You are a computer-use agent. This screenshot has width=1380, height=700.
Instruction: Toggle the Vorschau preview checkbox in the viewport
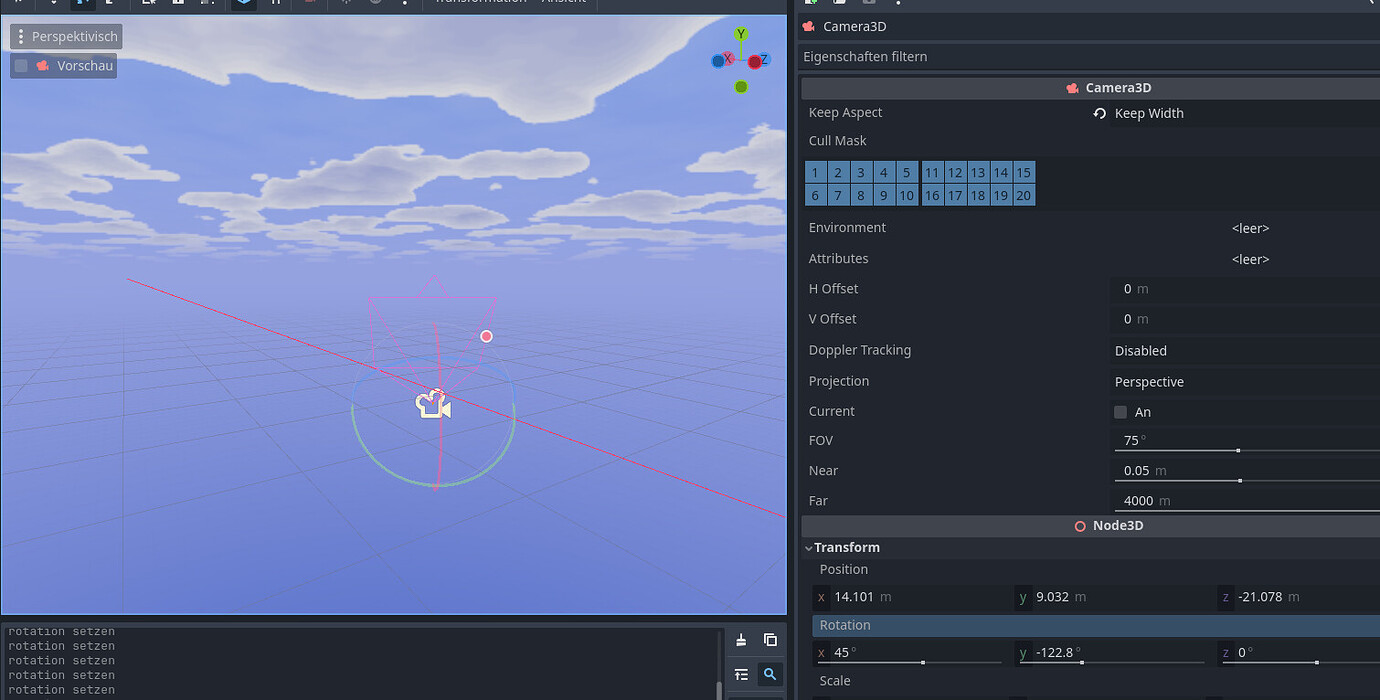click(x=21, y=65)
